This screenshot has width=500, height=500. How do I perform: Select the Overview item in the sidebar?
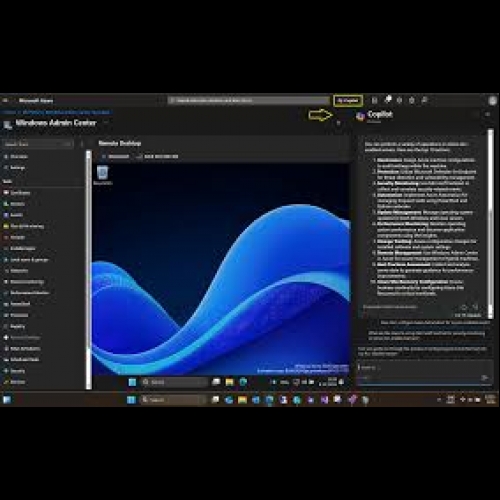(x=16, y=156)
